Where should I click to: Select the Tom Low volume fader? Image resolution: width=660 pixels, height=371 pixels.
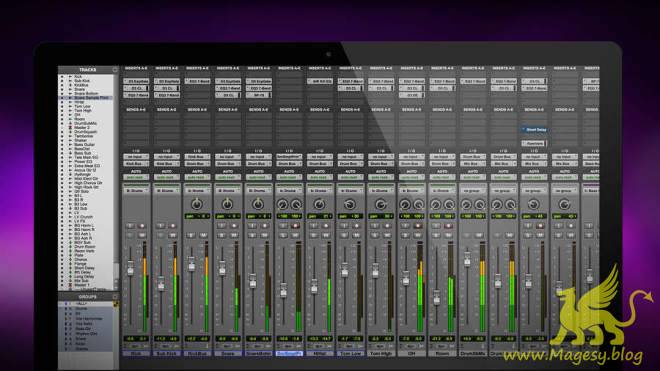[345, 270]
